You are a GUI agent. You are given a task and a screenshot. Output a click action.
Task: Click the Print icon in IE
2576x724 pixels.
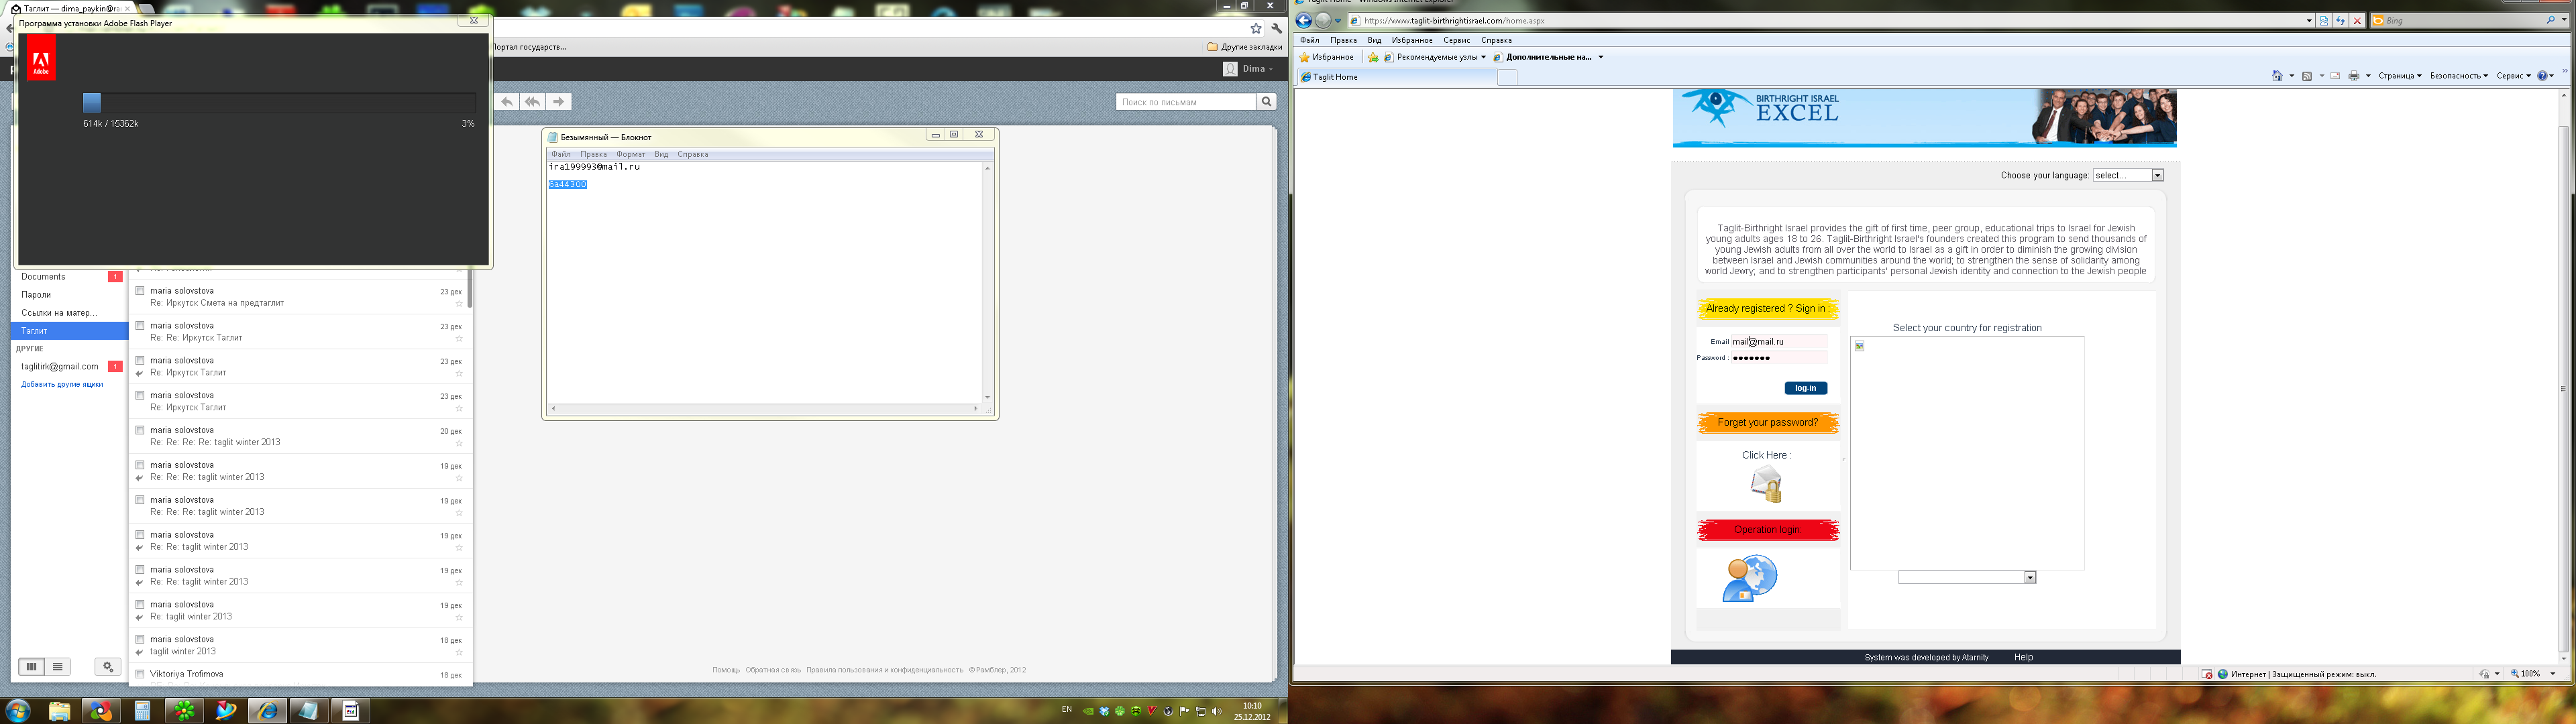2354,76
